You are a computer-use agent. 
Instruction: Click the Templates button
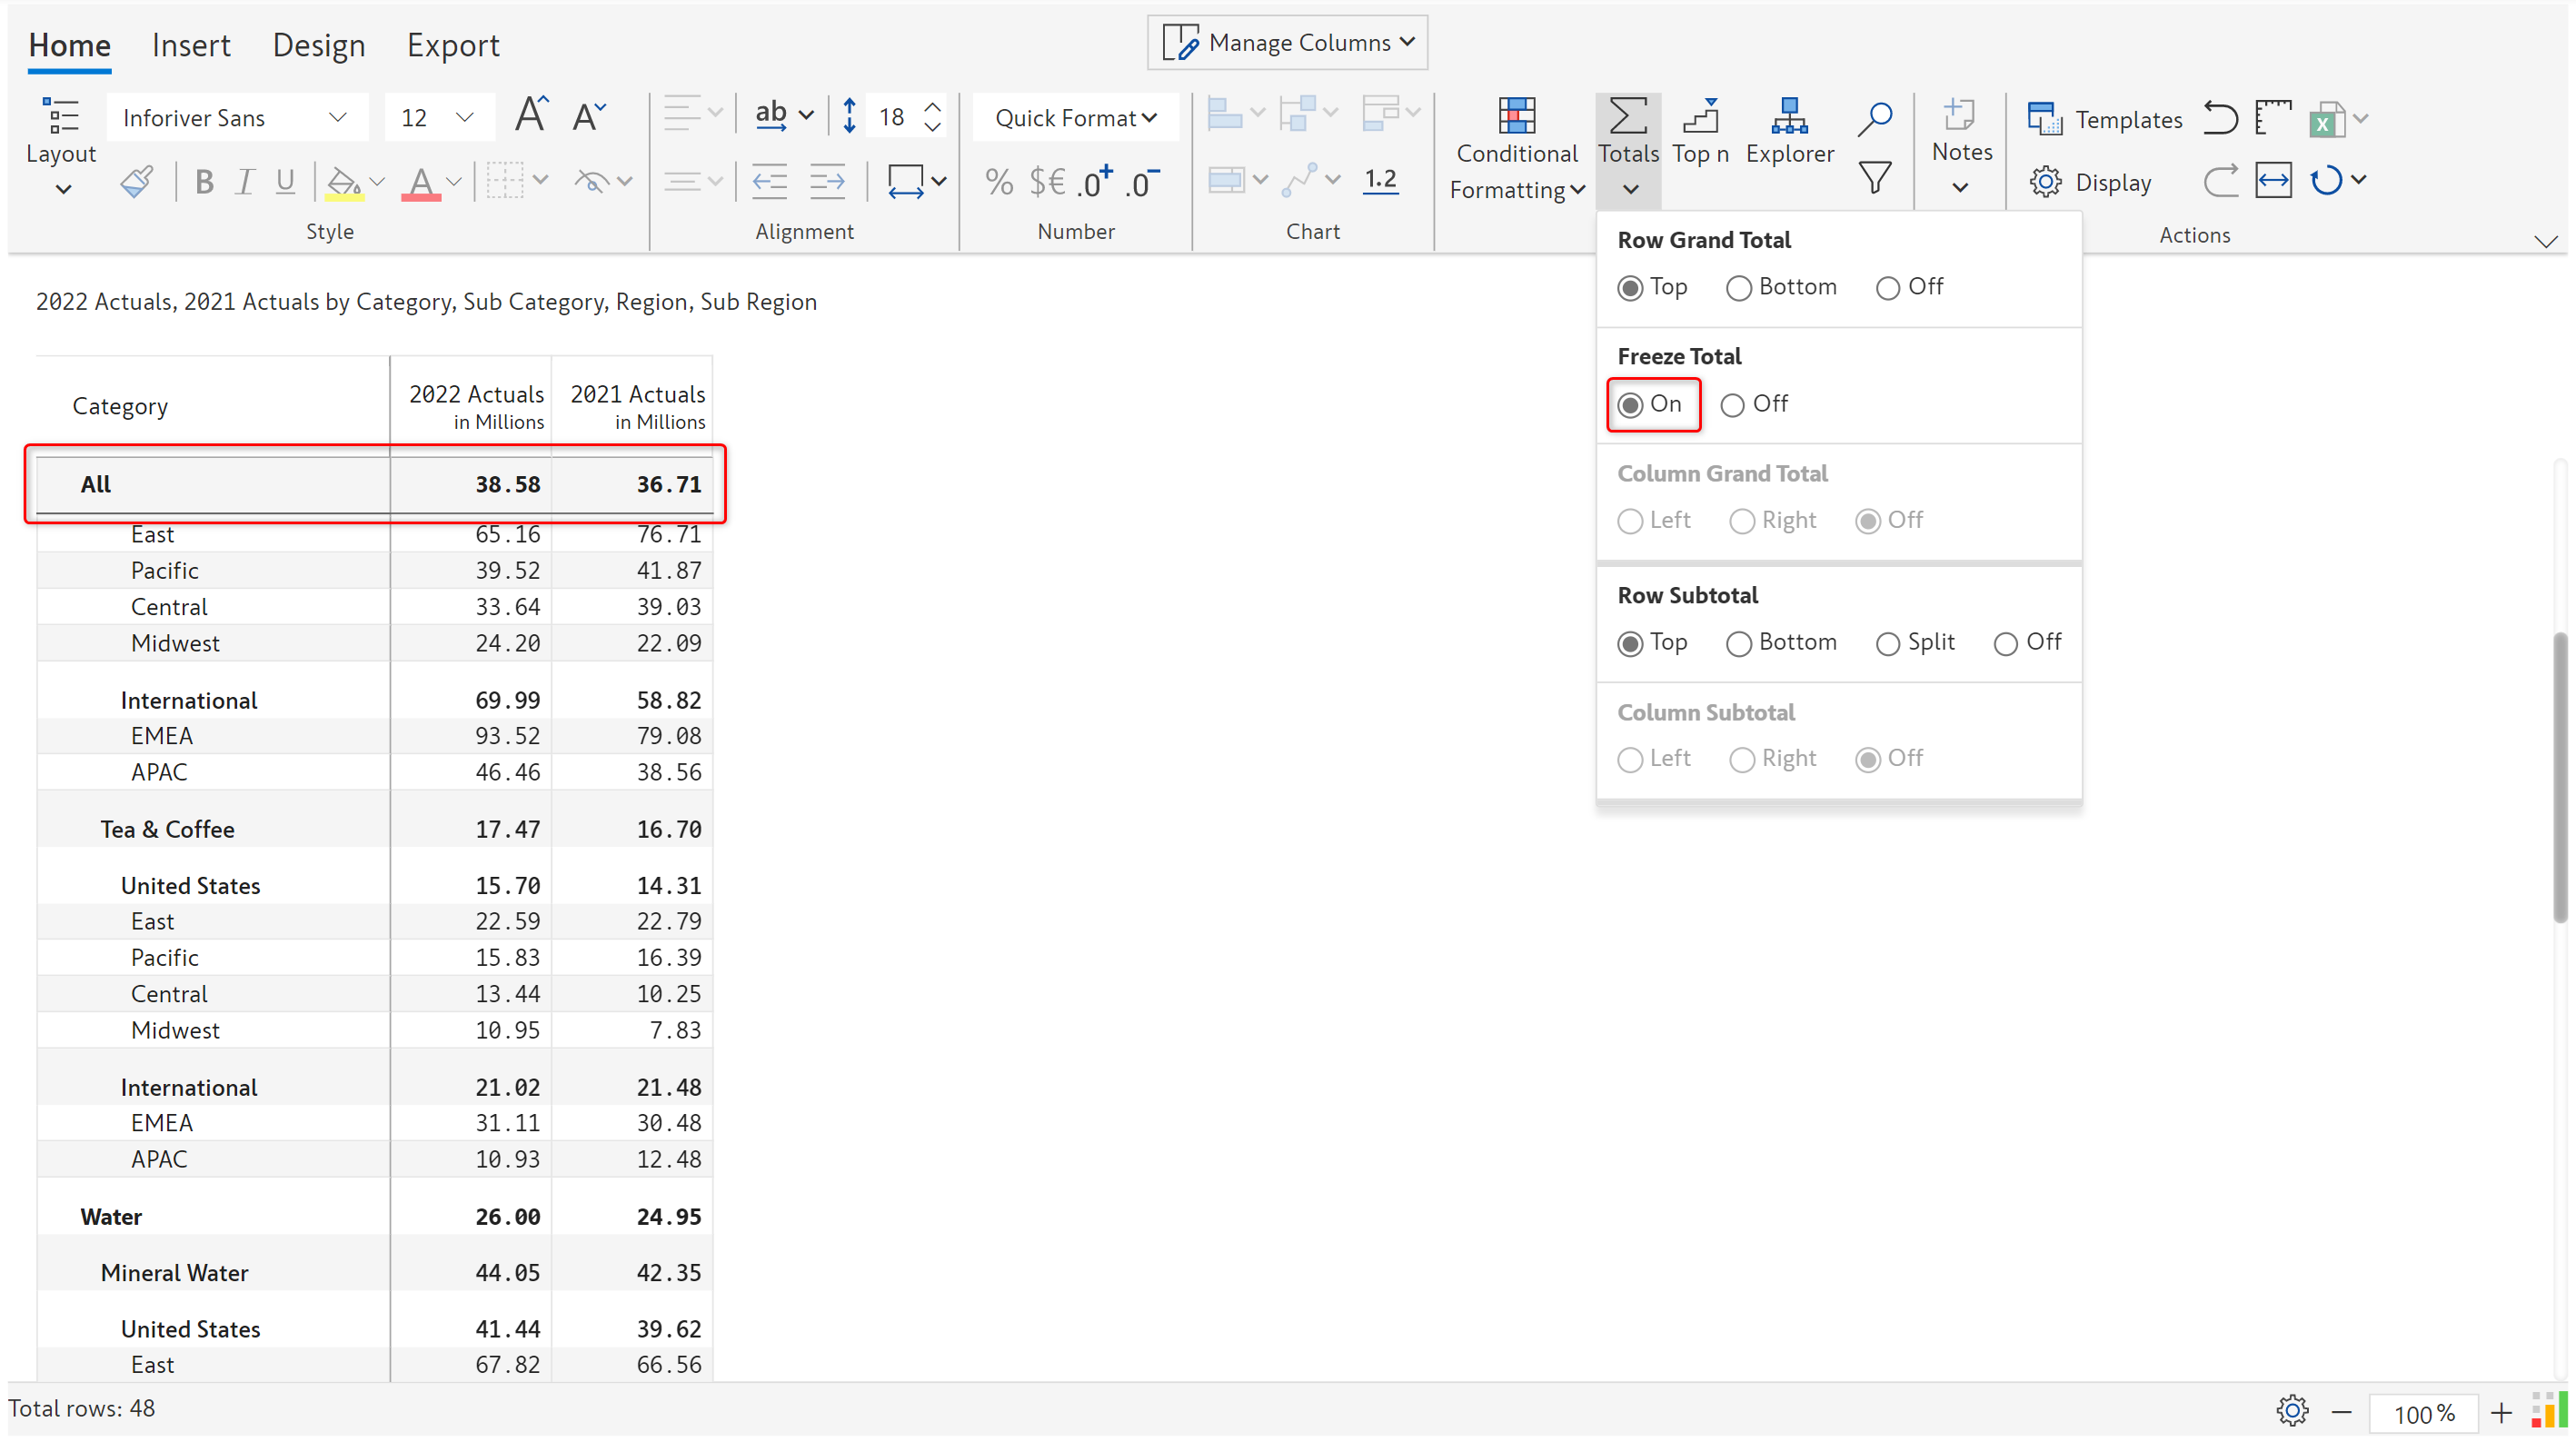coord(2105,119)
